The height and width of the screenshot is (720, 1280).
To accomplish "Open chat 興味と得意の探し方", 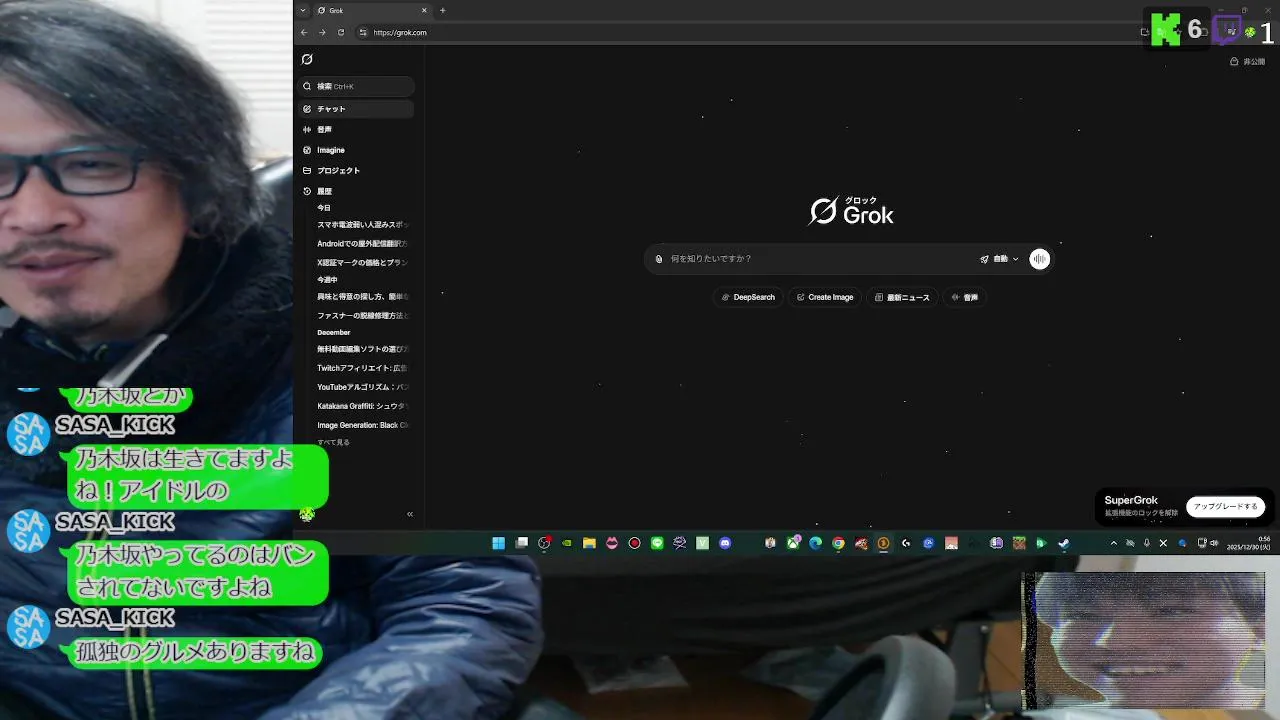I will tap(362, 297).
